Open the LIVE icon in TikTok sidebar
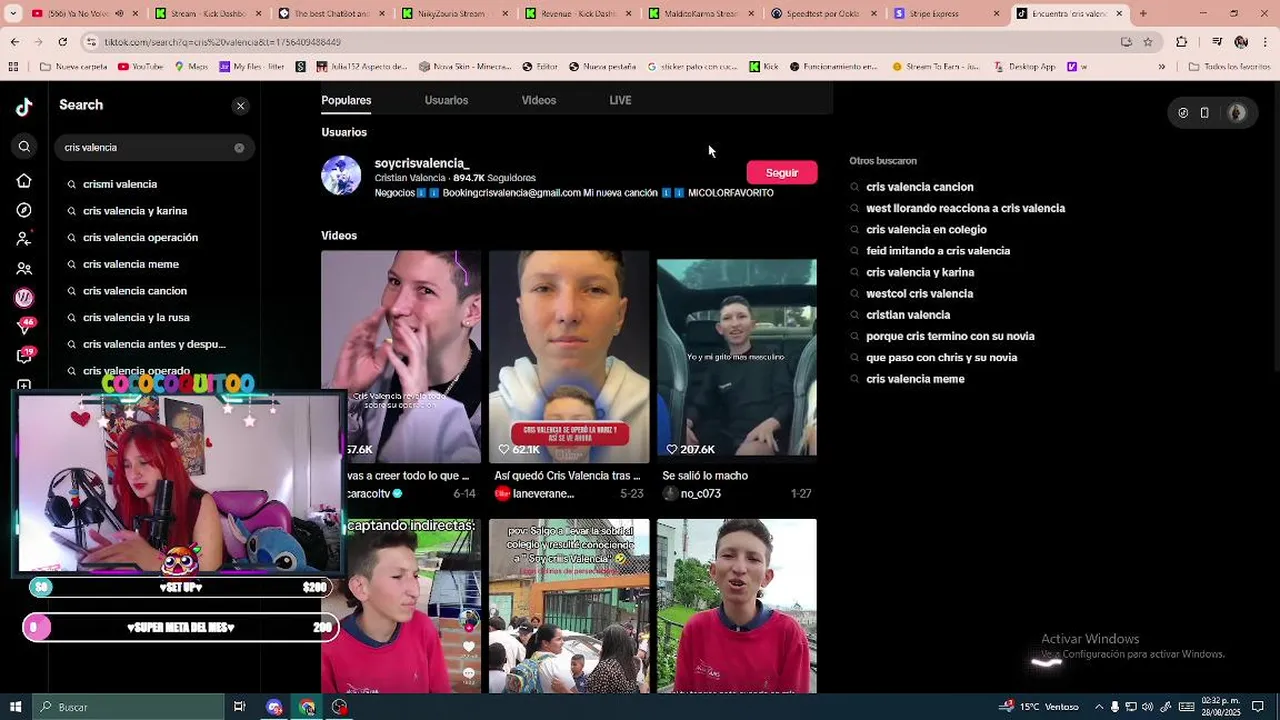The image size is (1280, 720). [24, 297]
